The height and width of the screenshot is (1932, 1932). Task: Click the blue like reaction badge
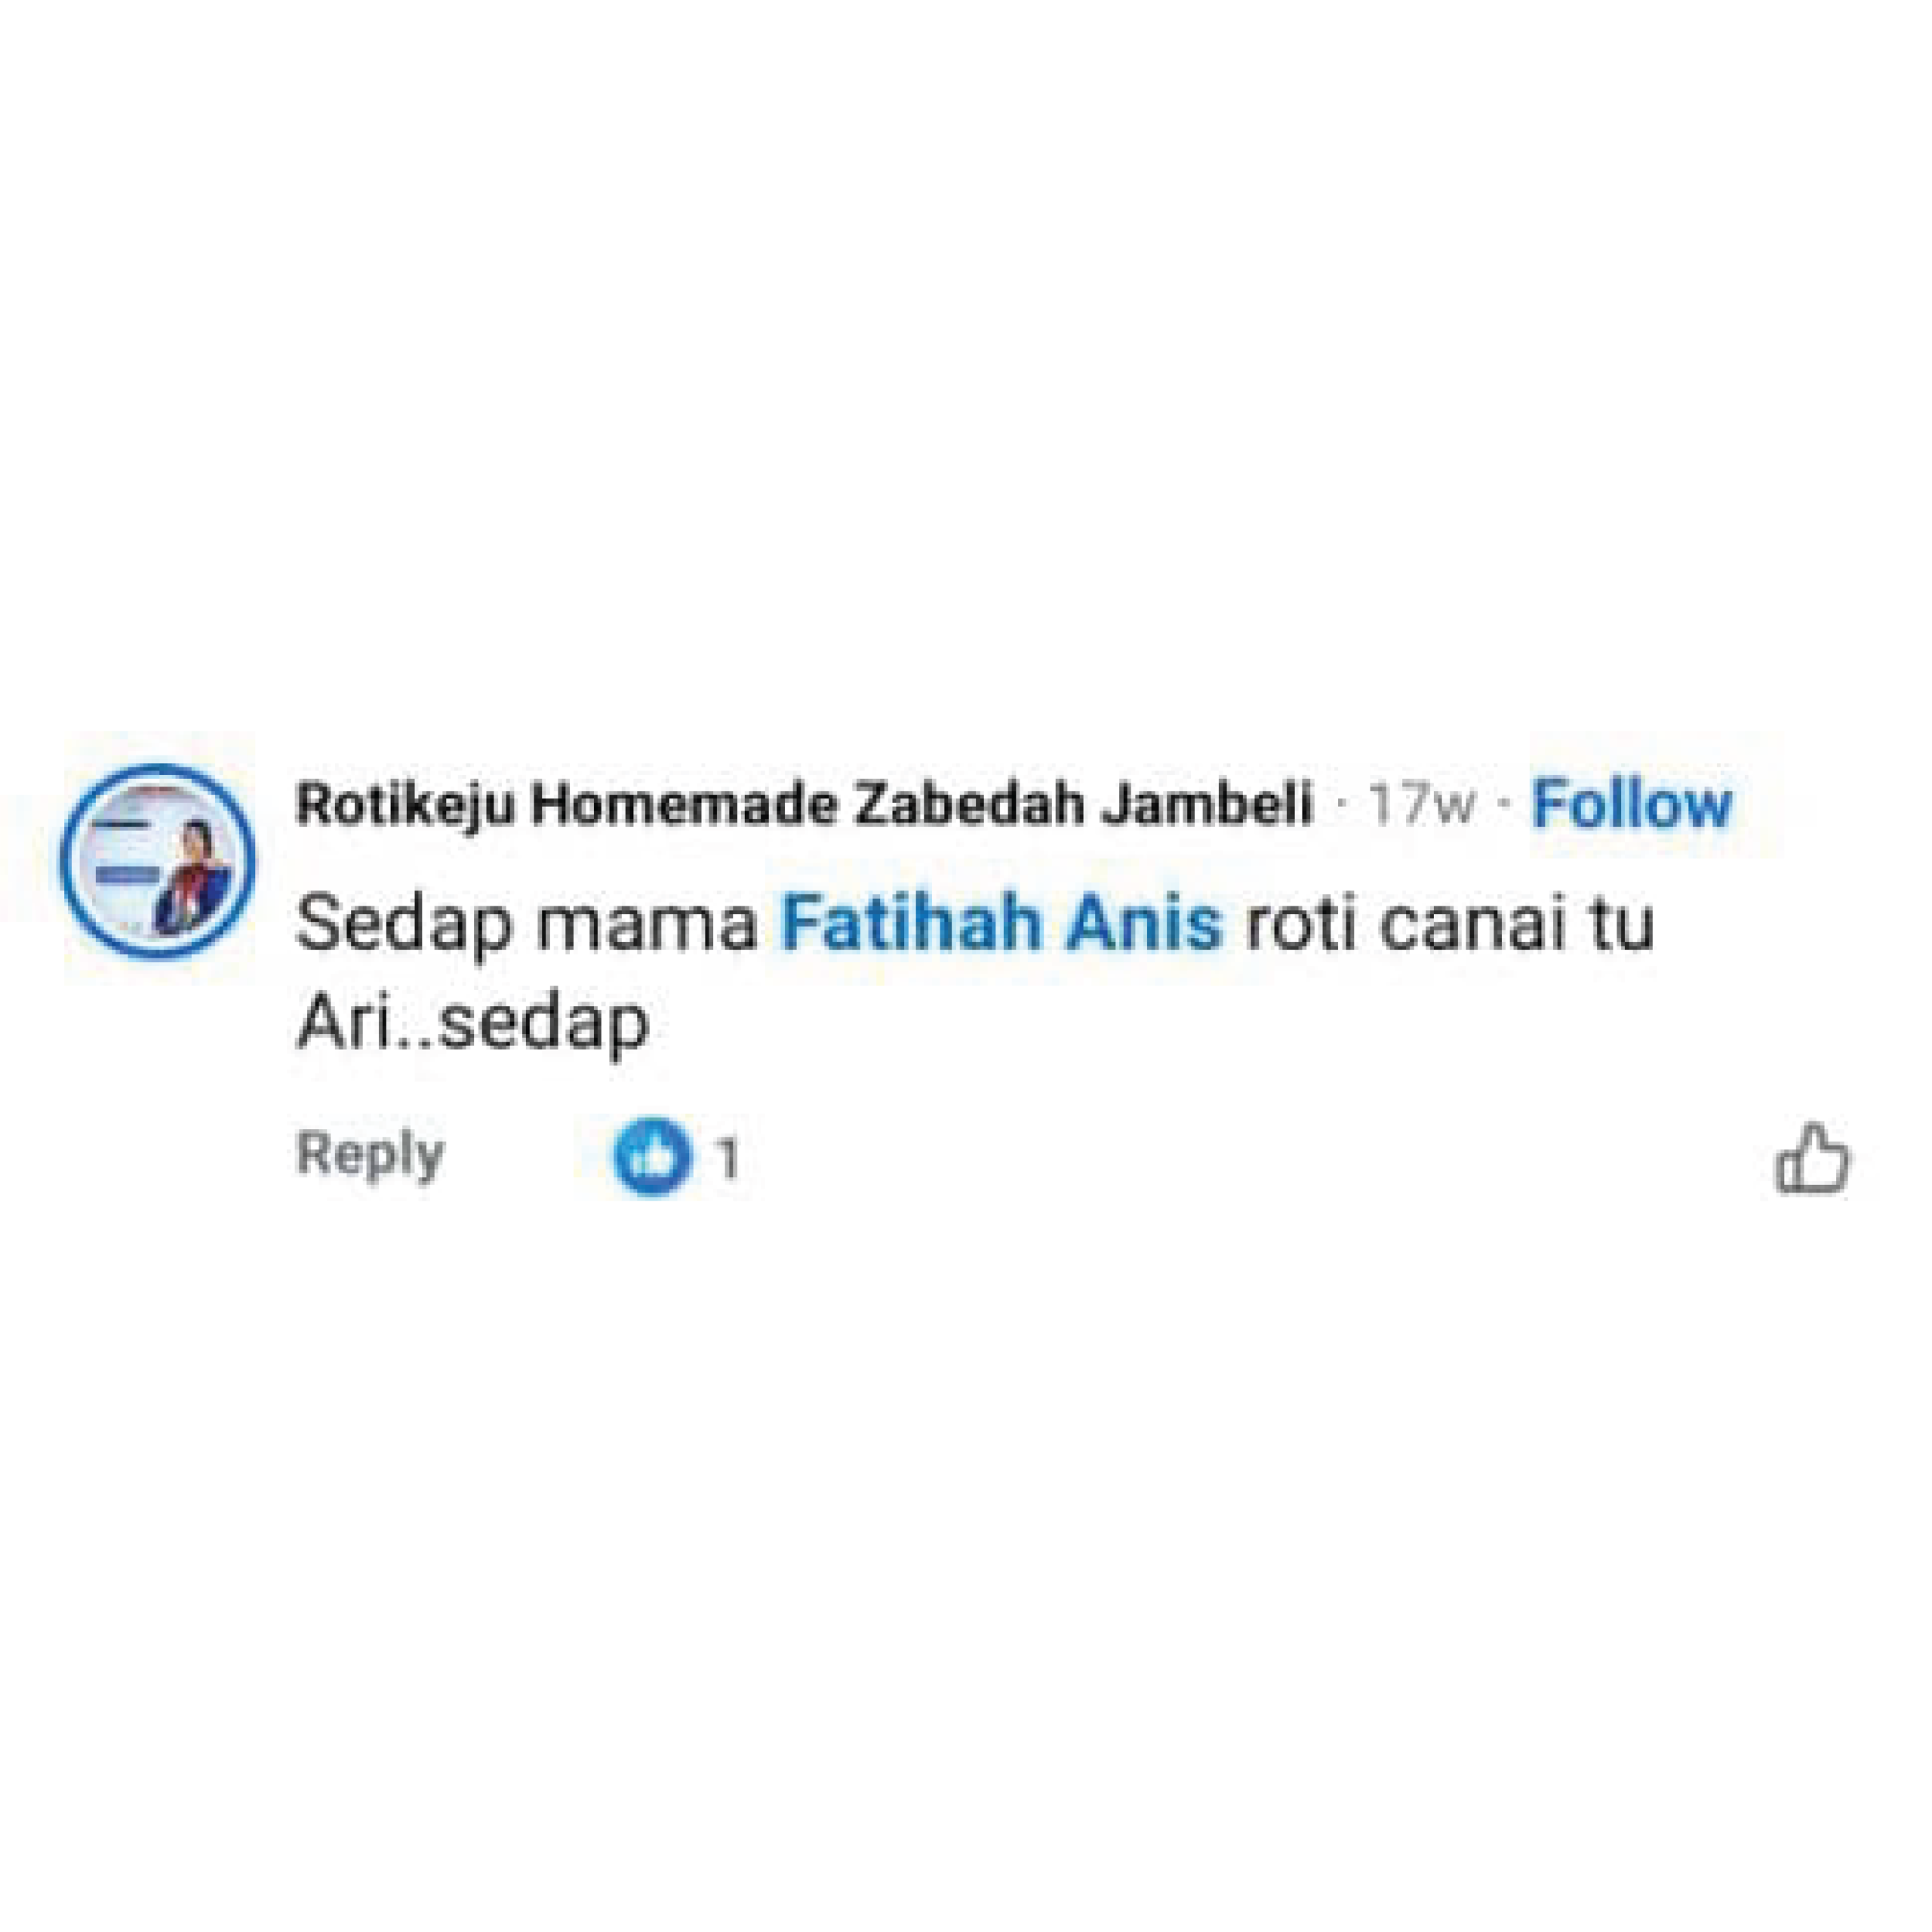tap(652, 1157)
